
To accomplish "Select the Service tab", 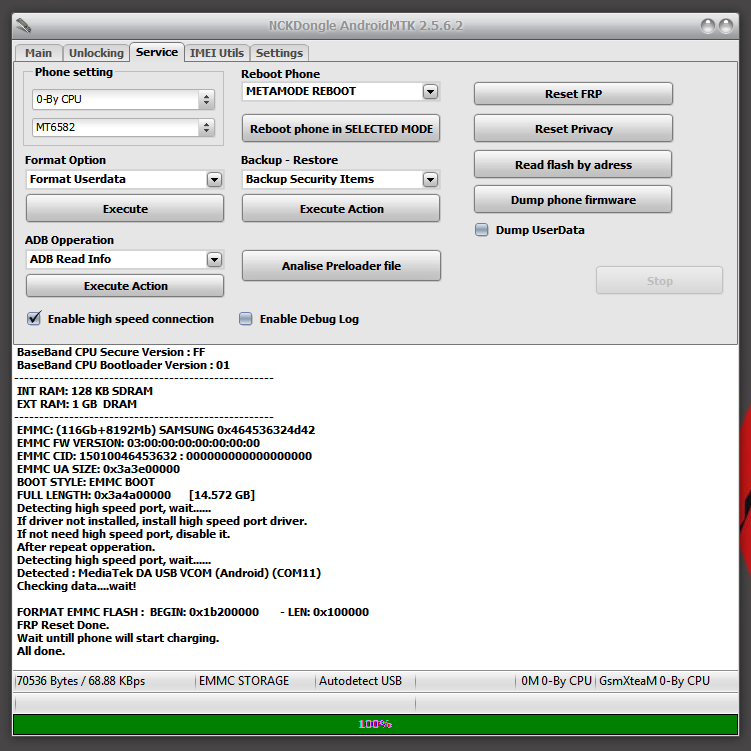I will click(157, 52).
